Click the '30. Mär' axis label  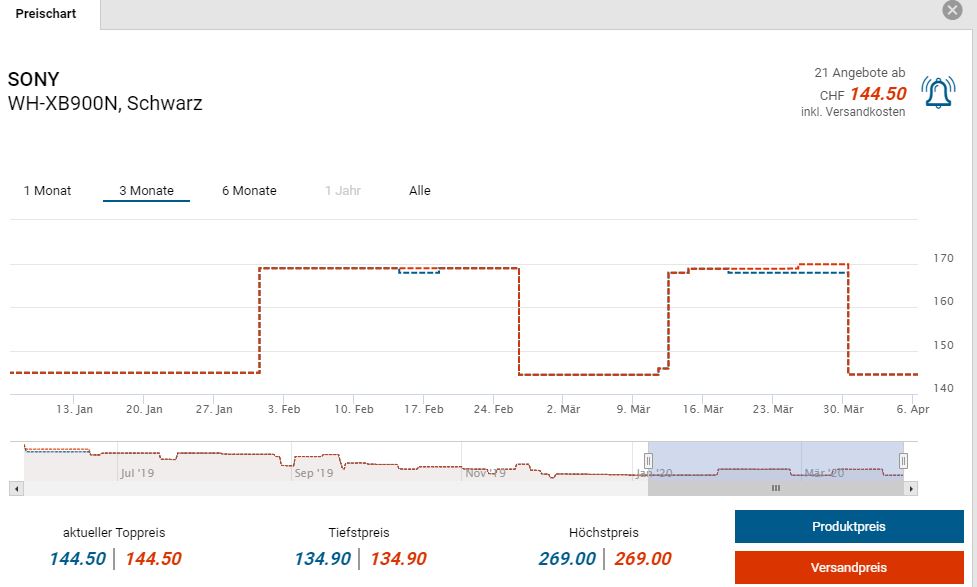[843, 409]
